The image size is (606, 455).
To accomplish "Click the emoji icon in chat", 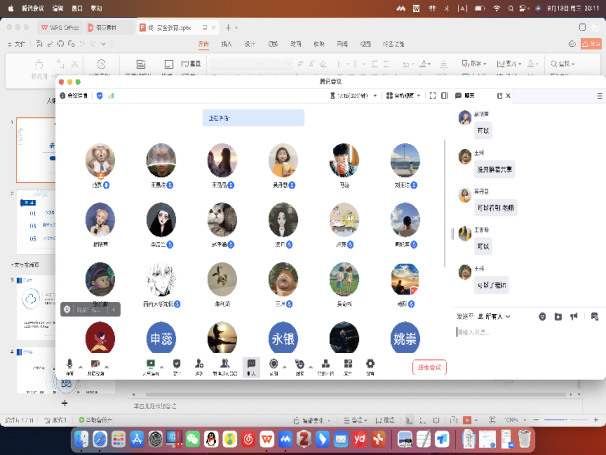I will pyautogui.click(x=542, y=316).
